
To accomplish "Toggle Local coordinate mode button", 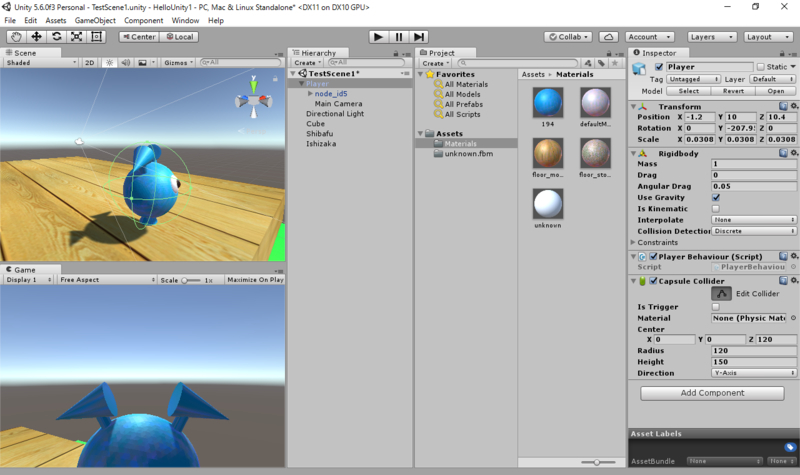I will (179, 37).
